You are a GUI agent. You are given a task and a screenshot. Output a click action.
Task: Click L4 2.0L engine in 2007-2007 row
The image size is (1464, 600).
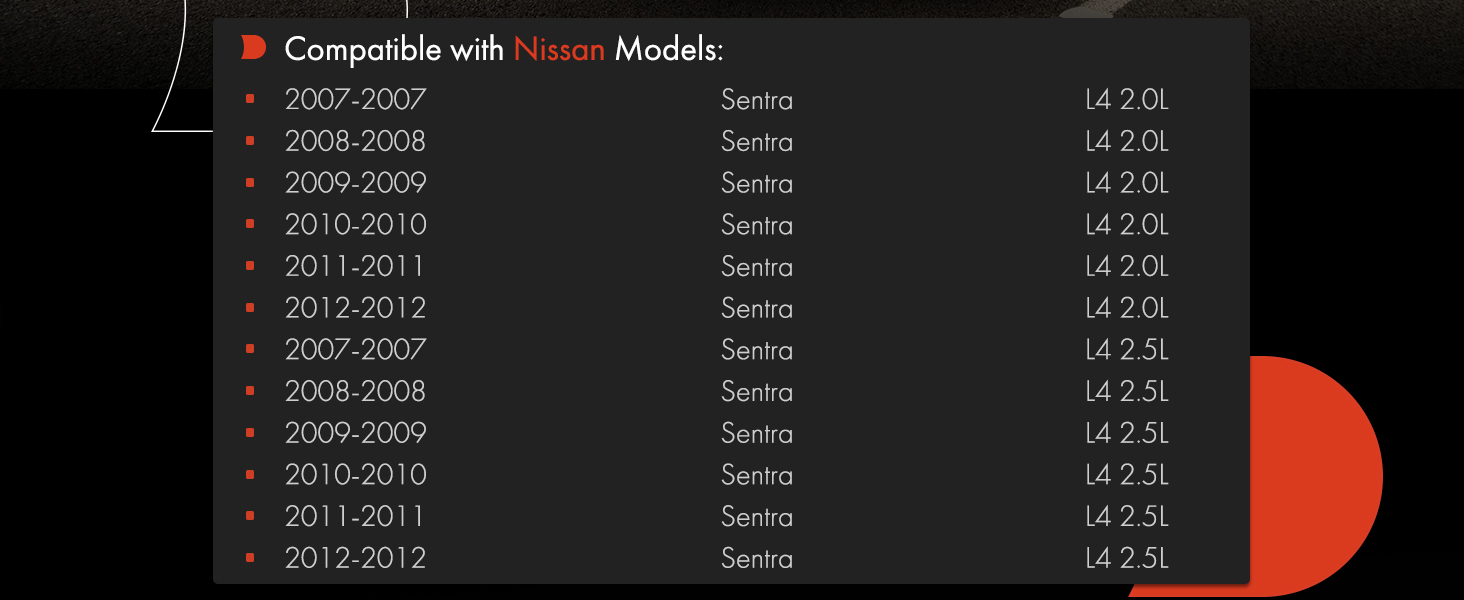[1127, 101]
